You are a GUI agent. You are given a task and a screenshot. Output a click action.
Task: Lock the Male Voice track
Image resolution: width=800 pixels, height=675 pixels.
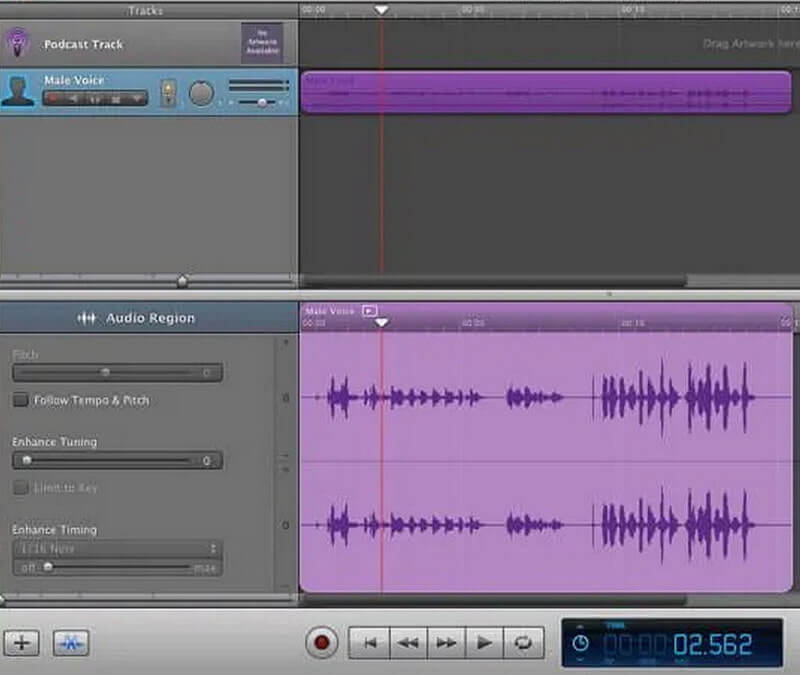[116, 98]
